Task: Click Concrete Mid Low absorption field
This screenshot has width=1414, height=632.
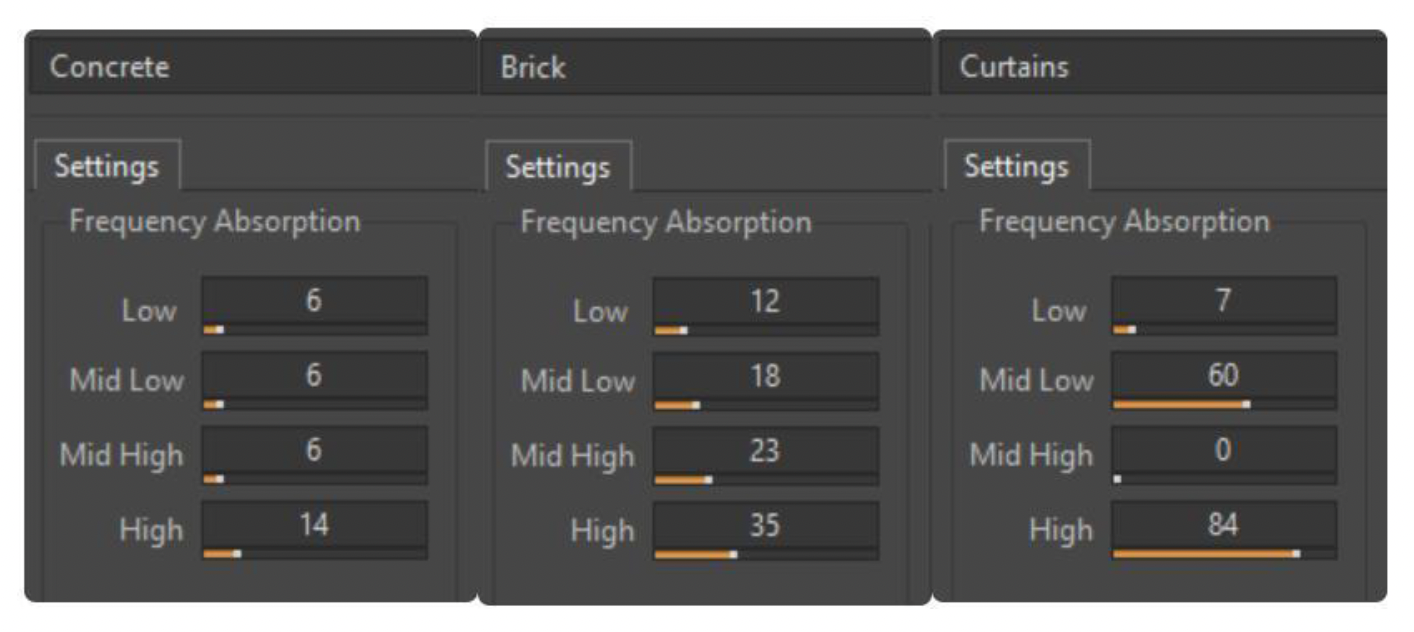Action: [x=314, y=376]
